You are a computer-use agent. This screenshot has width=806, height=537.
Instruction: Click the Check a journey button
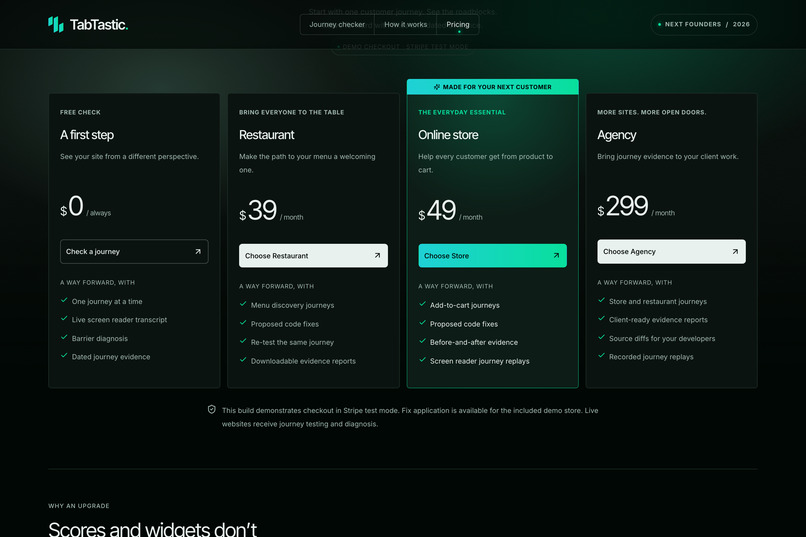[134, 252]
